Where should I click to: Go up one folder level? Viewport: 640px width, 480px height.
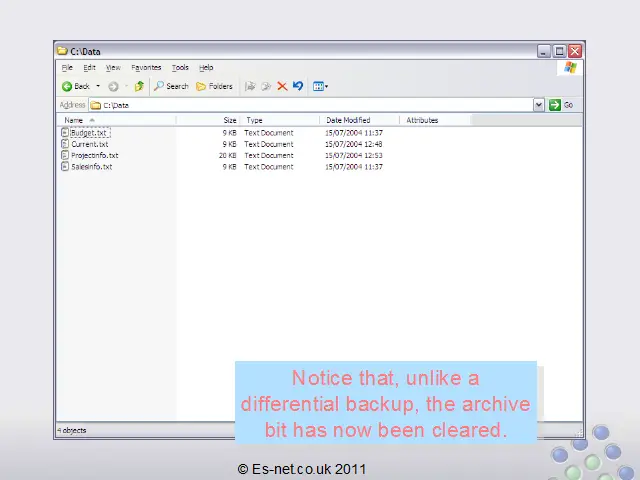pyautogui.click(x=139, y=87)
